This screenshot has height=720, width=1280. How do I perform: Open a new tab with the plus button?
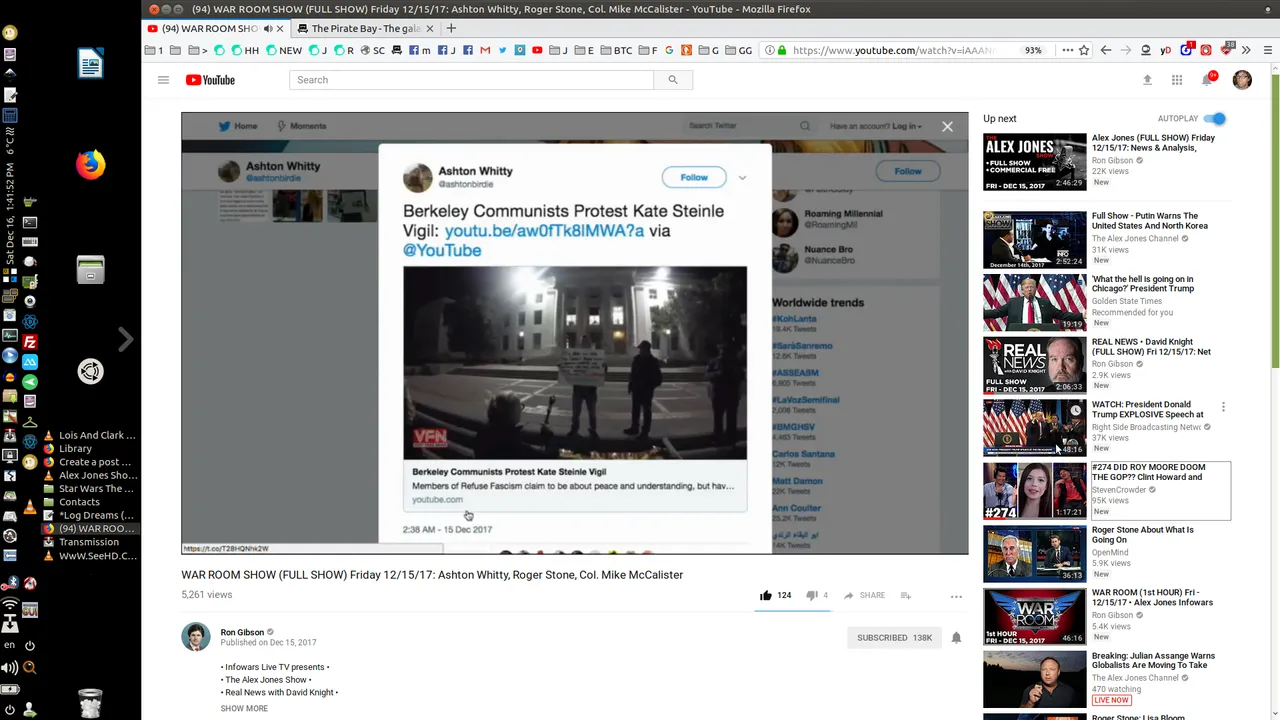451,28
